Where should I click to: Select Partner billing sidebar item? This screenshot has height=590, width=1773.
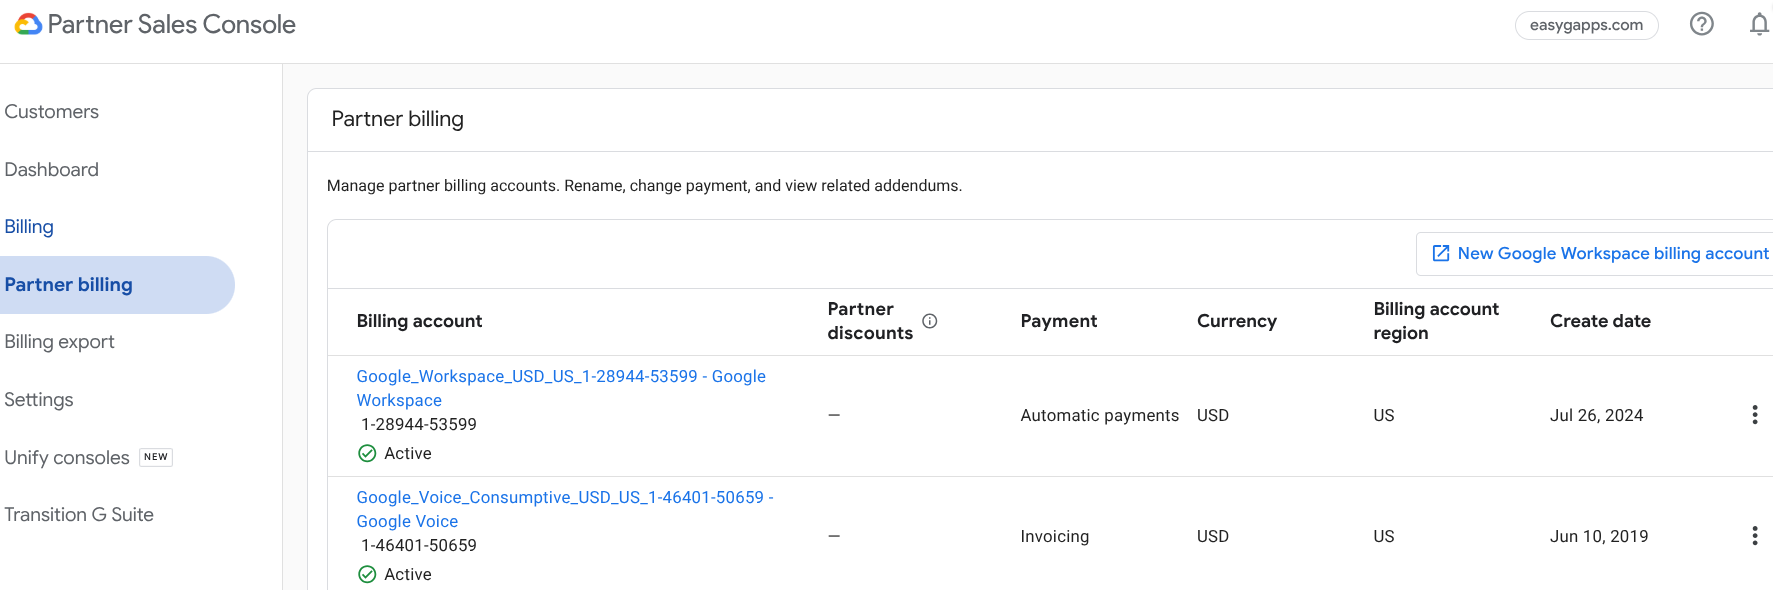[117, 285]
